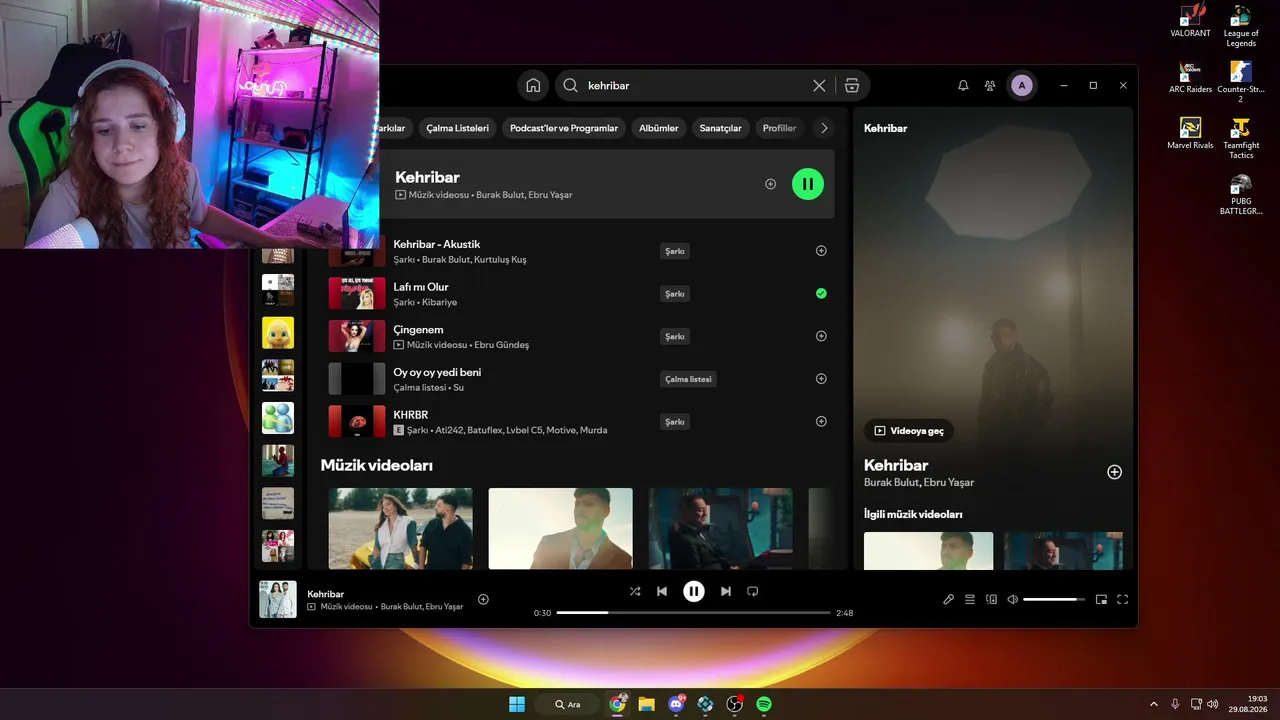Click now playing Kehribar cover art
The image size is (1280, 720).
[278, 600]
